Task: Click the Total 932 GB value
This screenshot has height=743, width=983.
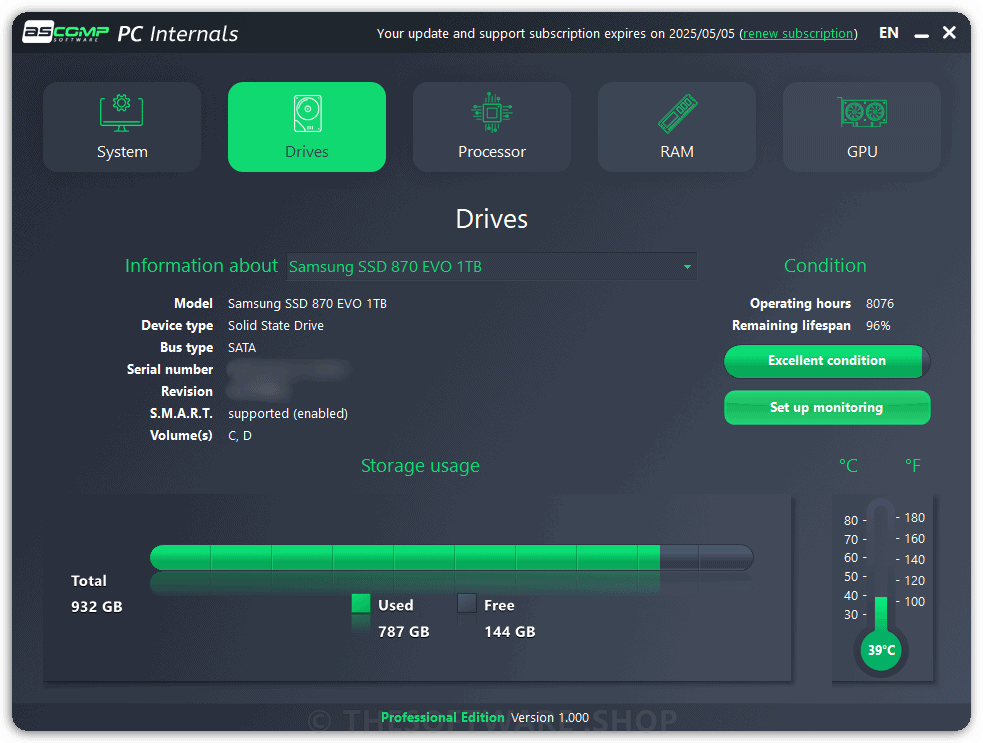Action: 97,607
